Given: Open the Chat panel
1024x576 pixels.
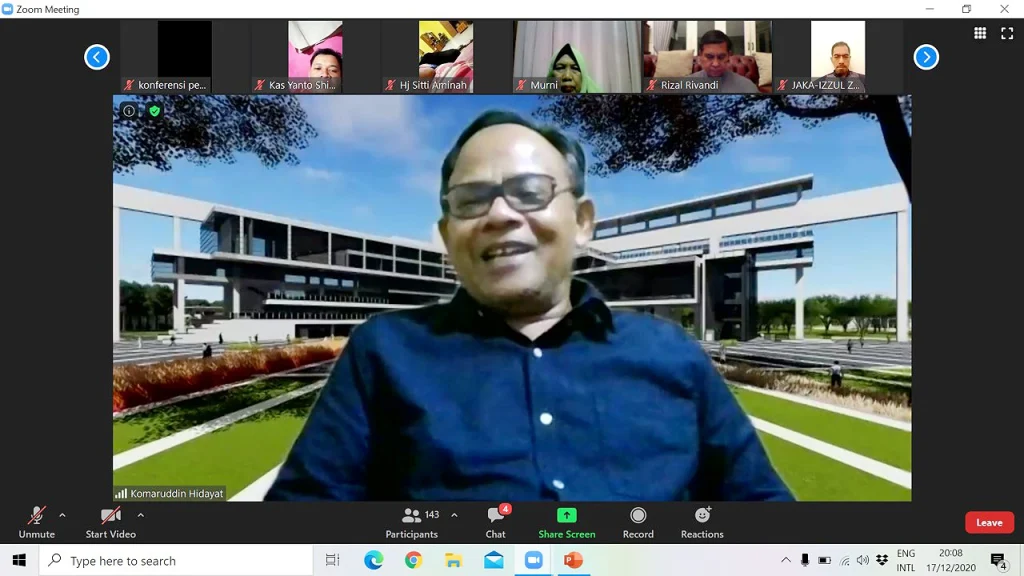Looking at the screenshot, I should tap(495, 521).
